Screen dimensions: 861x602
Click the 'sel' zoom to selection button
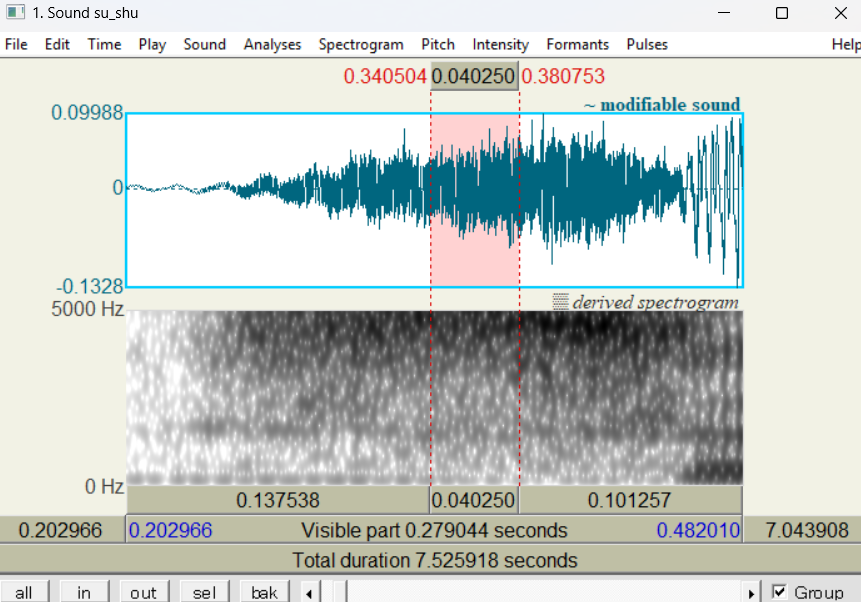204,592
